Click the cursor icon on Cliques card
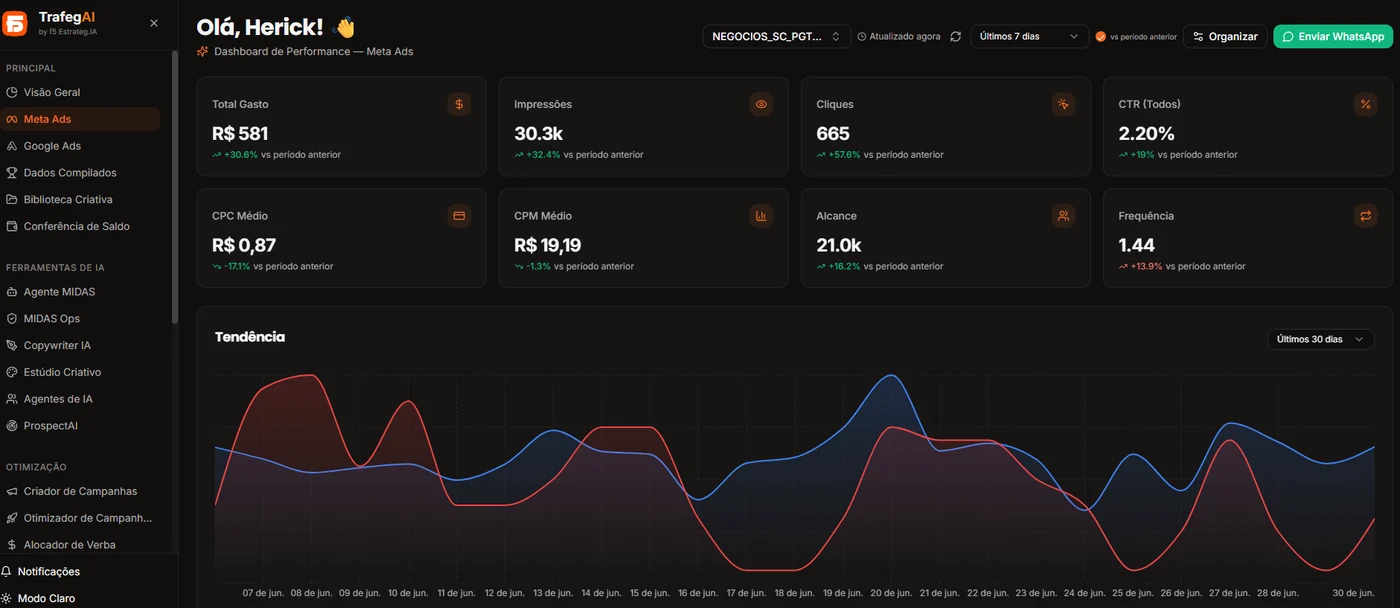 click(1063, 104)
